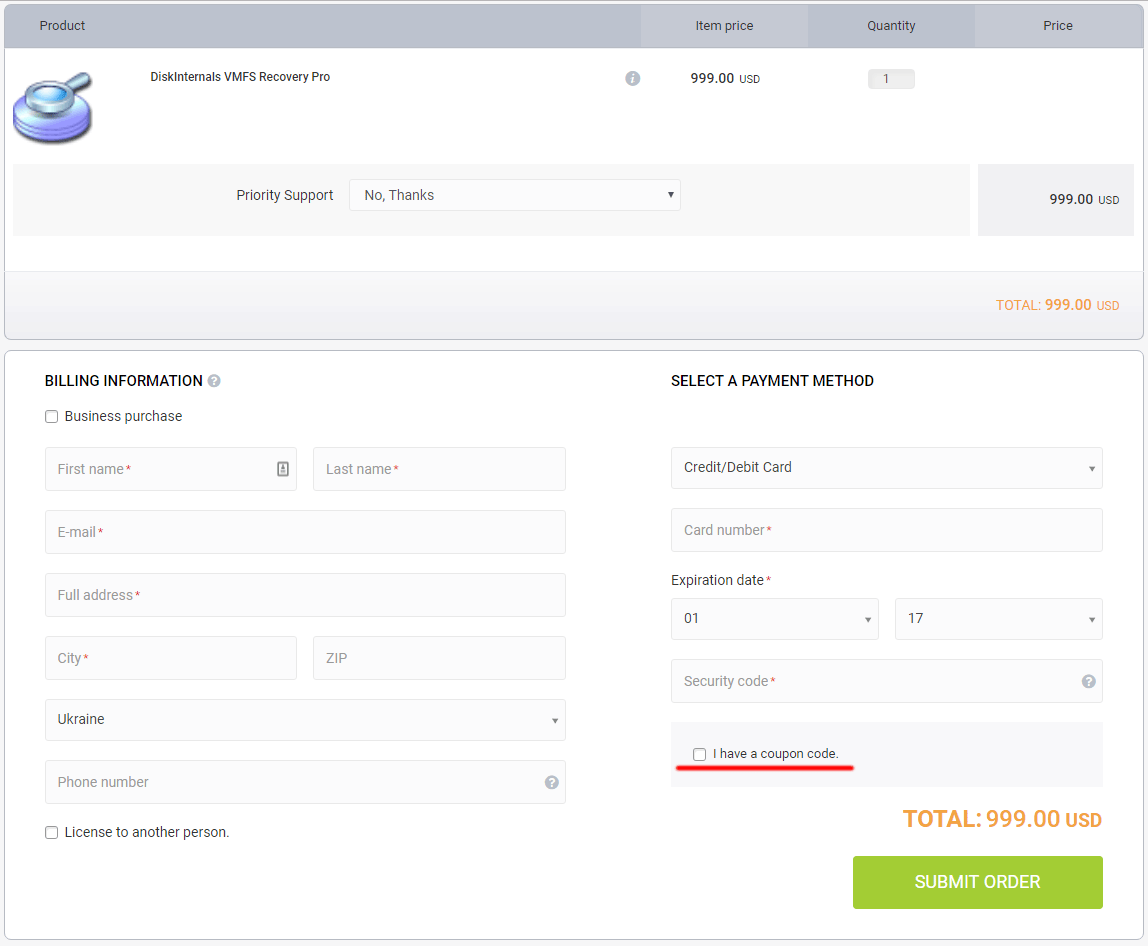Click the Priority Support label
This screenshot has width=1148, height=946.
pyautogui.click(x=285, y=195)
